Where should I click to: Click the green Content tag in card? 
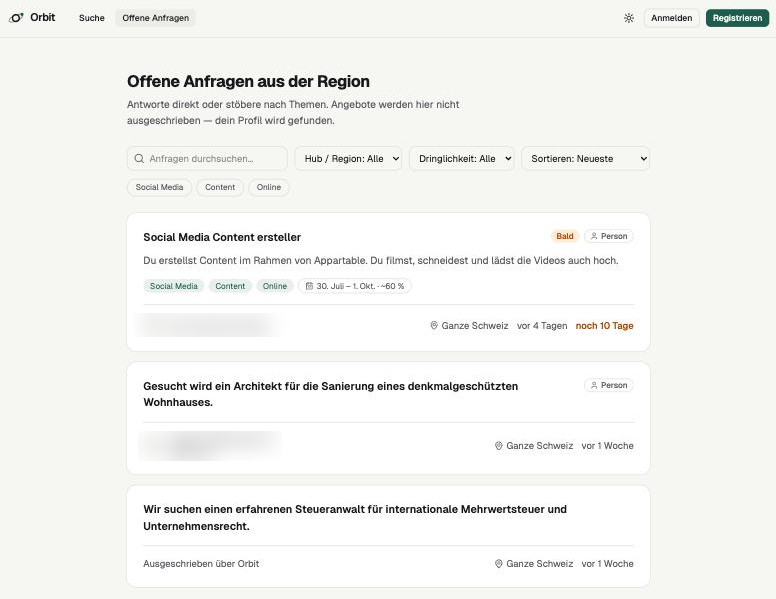(230, 286)
